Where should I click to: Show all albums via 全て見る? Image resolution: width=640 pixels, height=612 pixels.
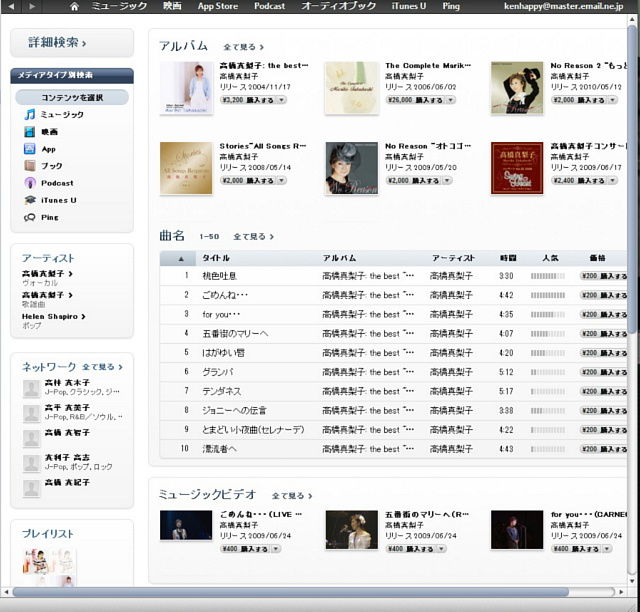(243, 47)
